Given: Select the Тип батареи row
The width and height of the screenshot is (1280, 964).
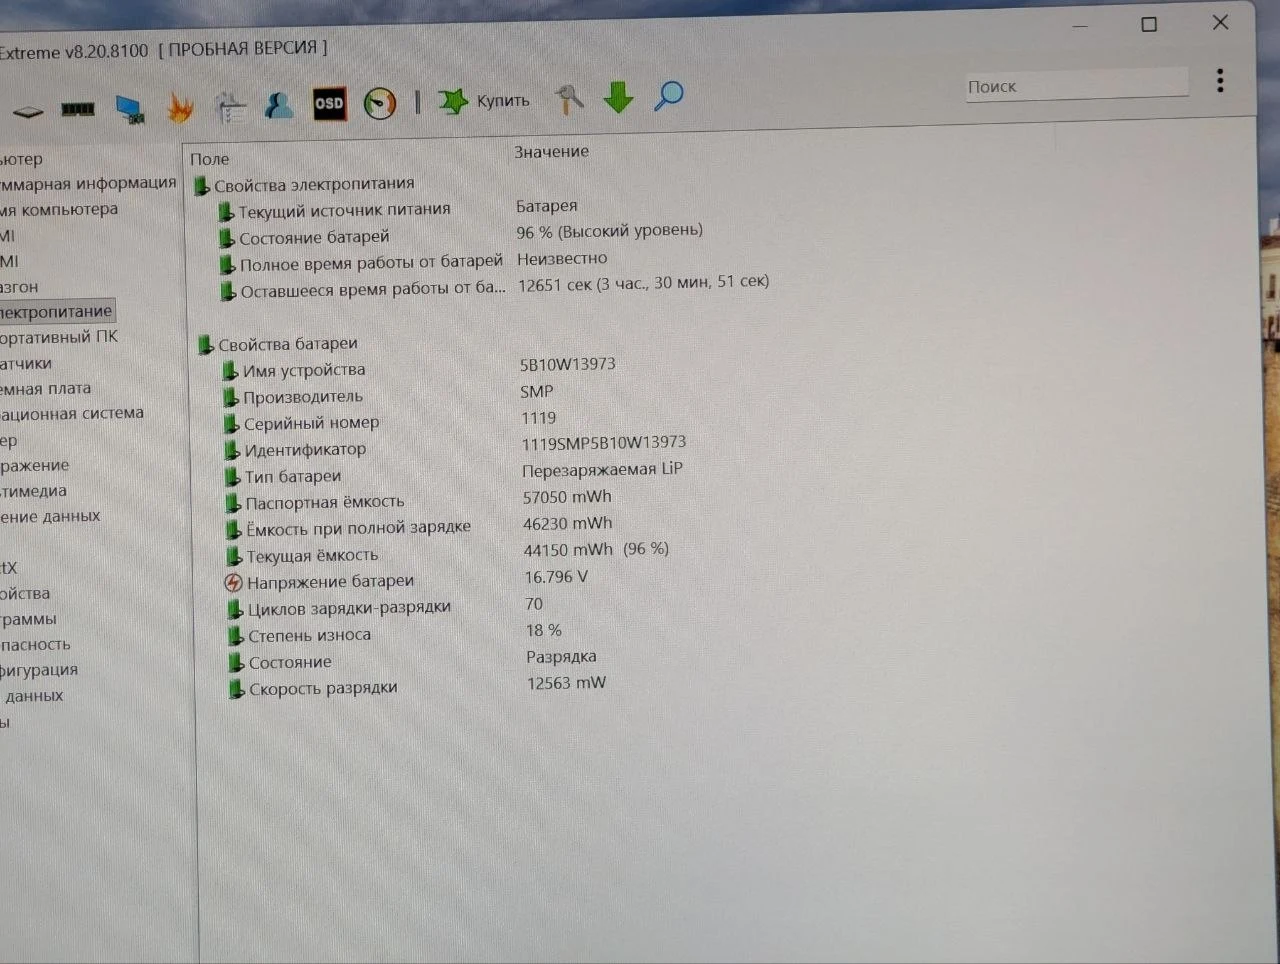Looking at the screenshot, I should coord(454,473).
